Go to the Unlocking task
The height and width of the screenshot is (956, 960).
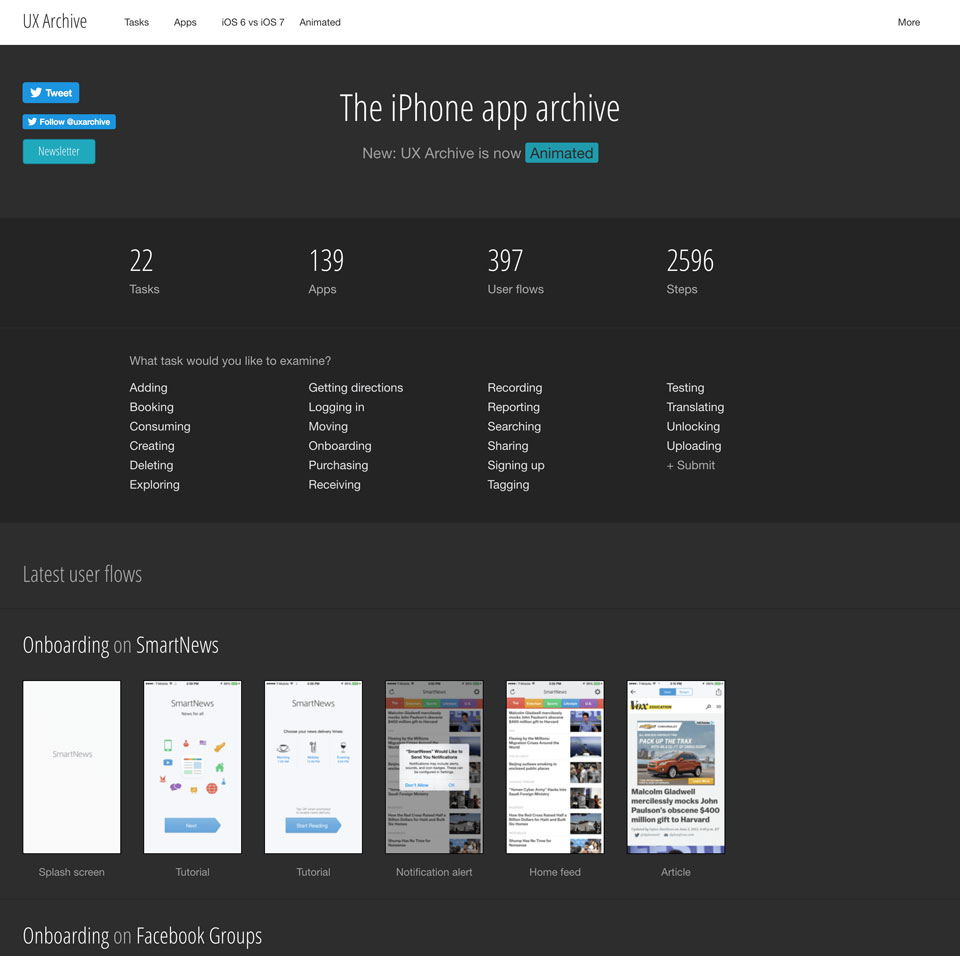[693, 426]
